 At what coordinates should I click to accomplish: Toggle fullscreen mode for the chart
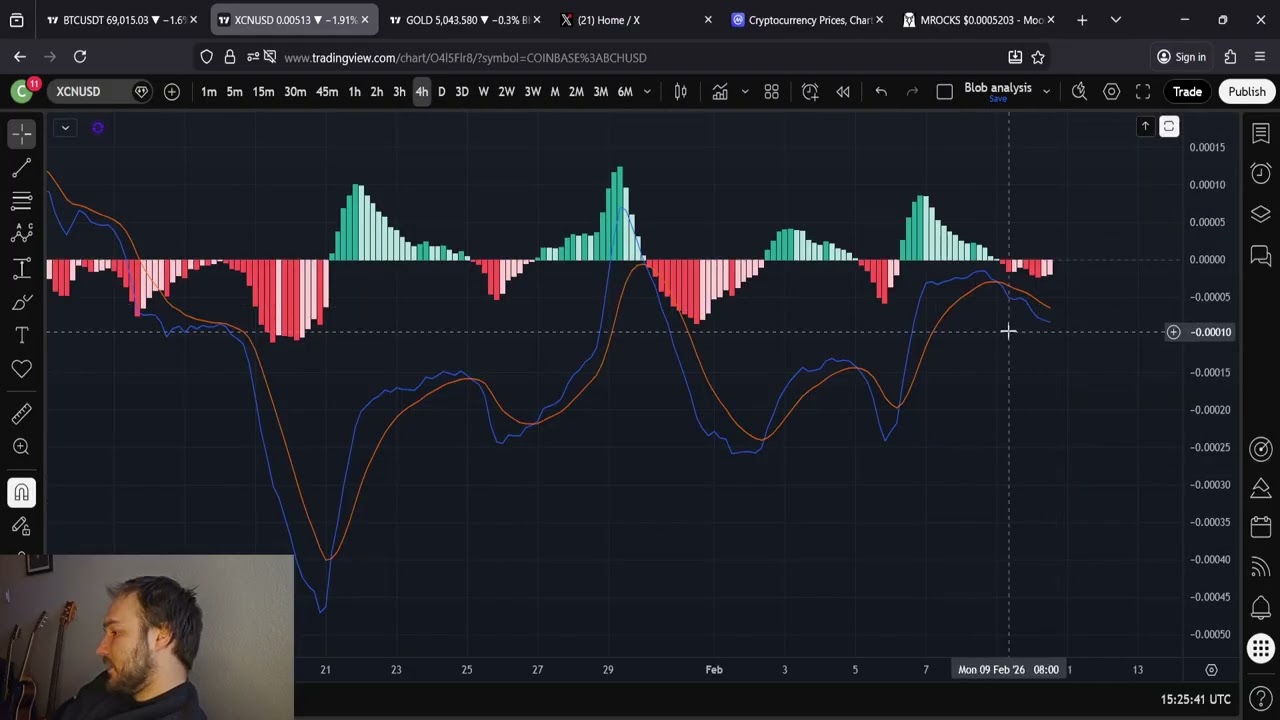click(1143, 92)
